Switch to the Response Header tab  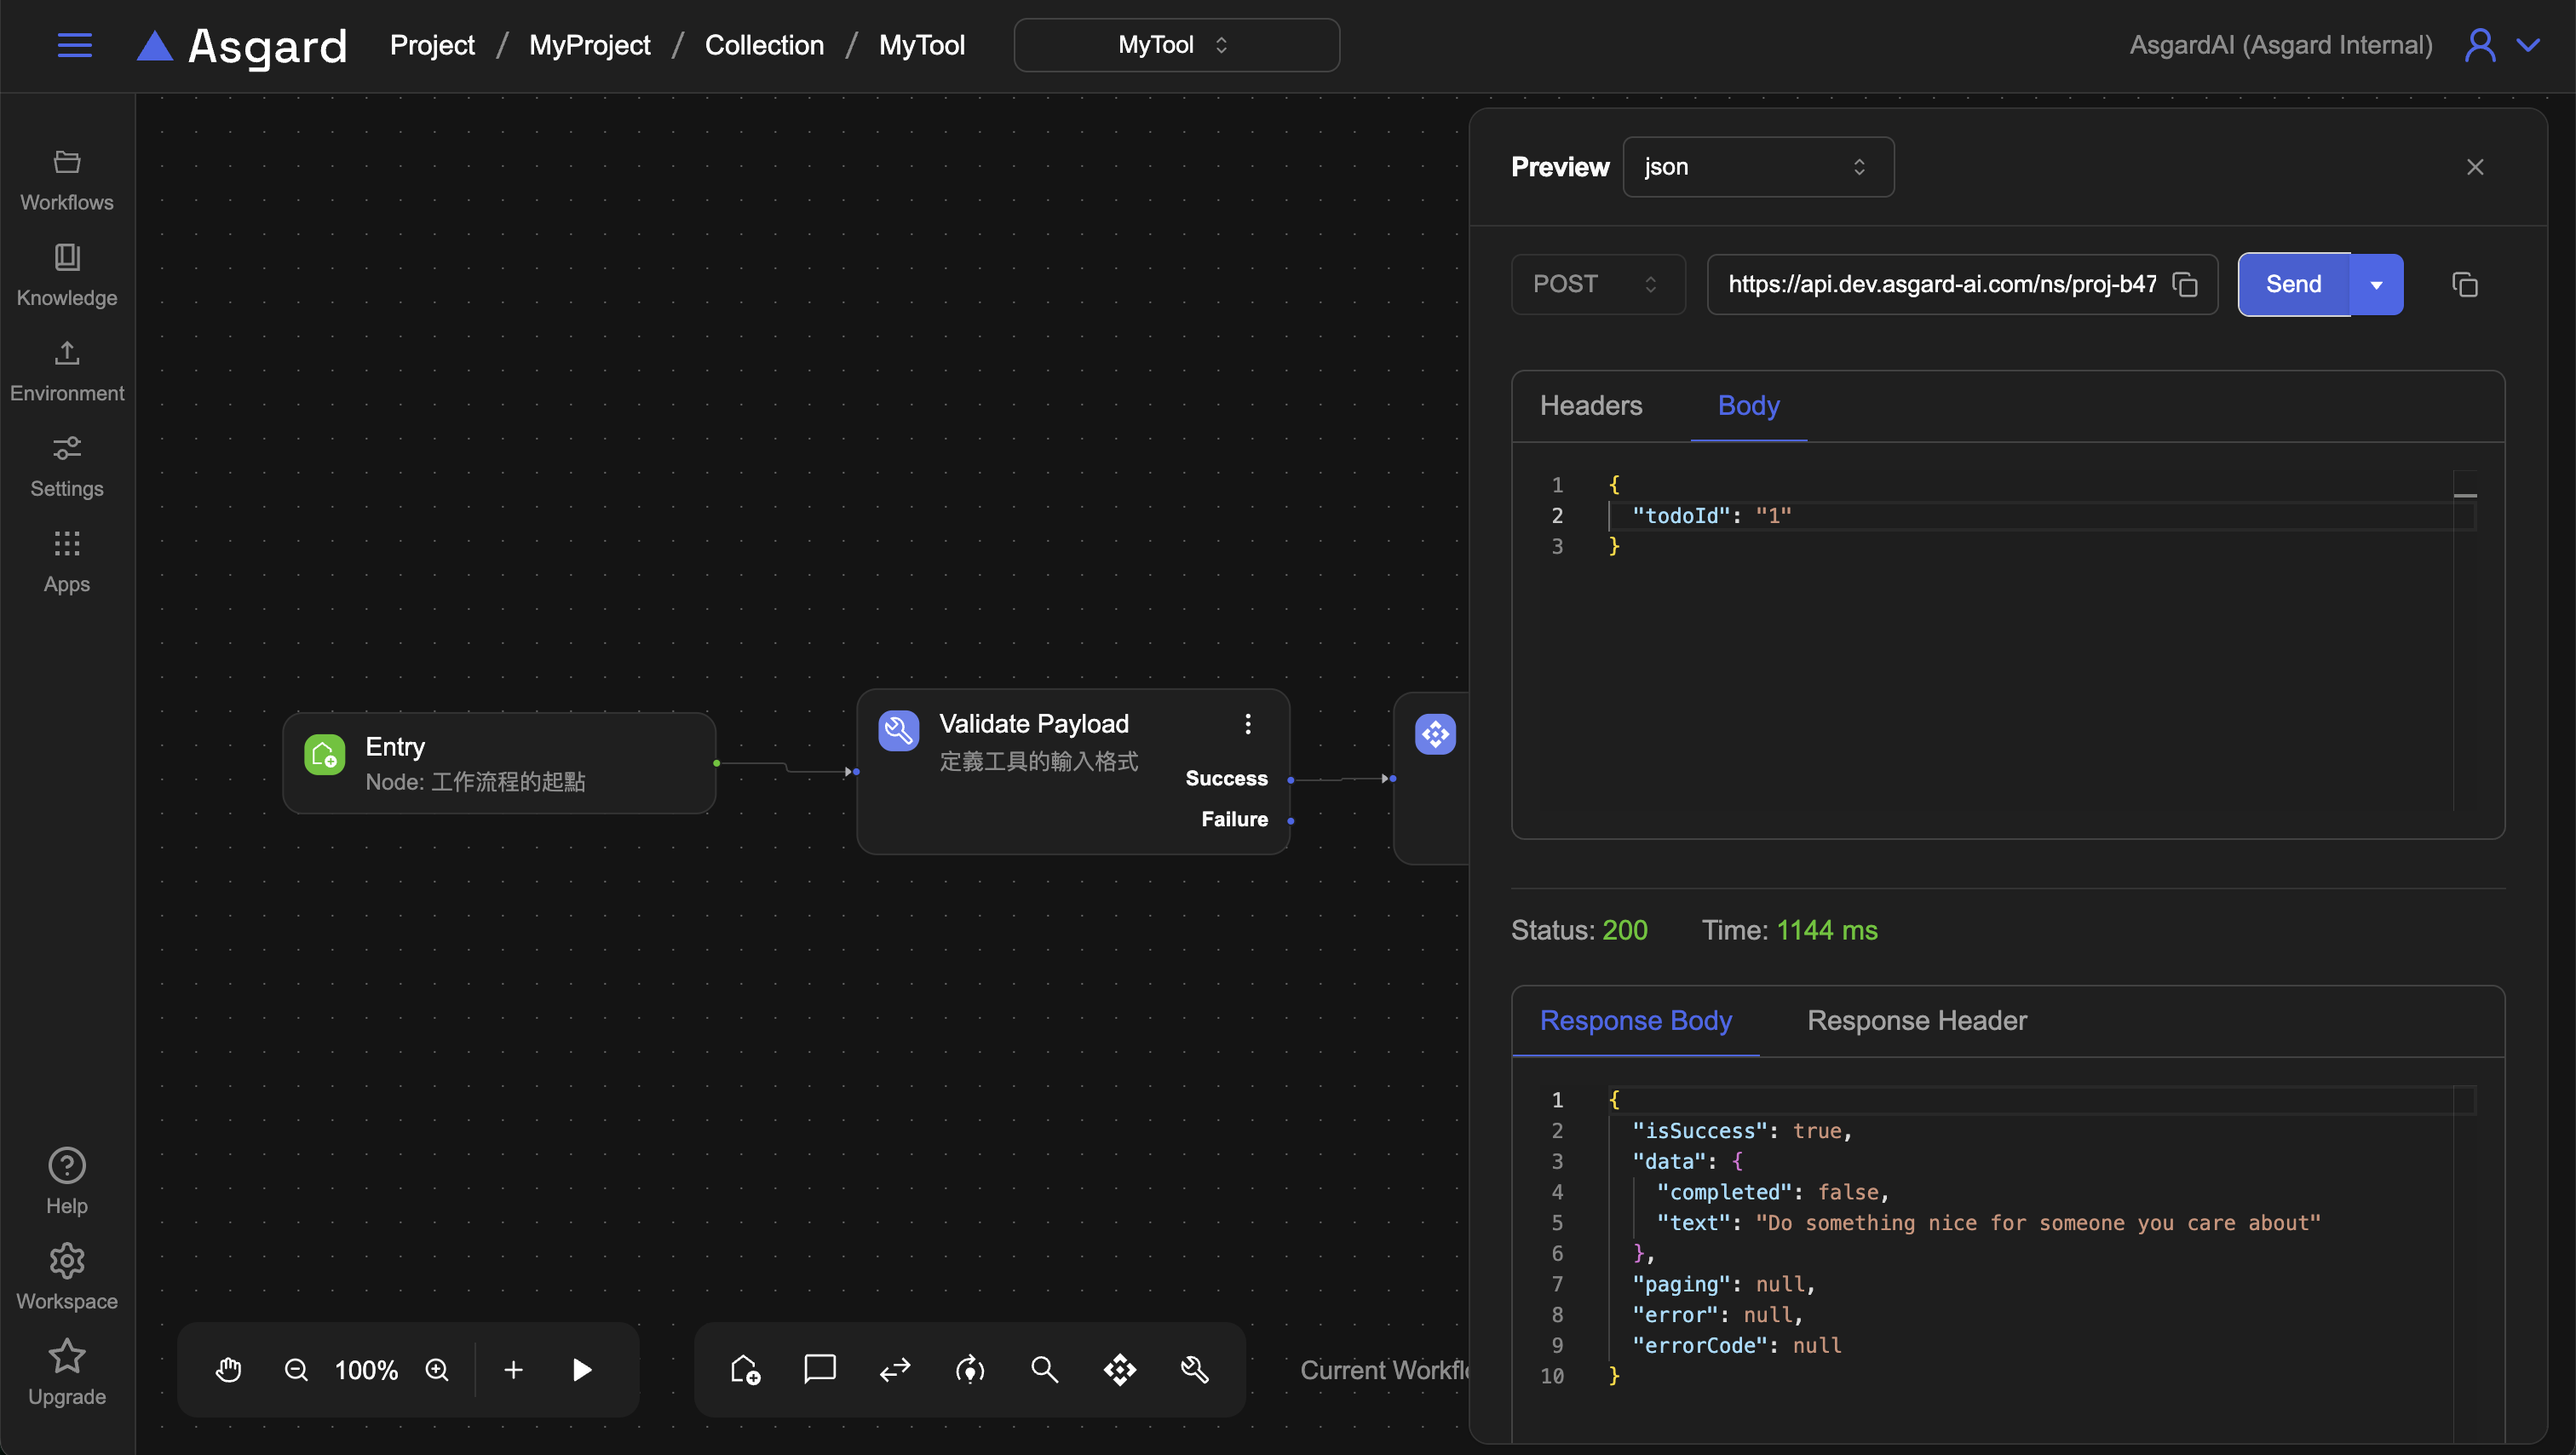tap(1916, 1021)
